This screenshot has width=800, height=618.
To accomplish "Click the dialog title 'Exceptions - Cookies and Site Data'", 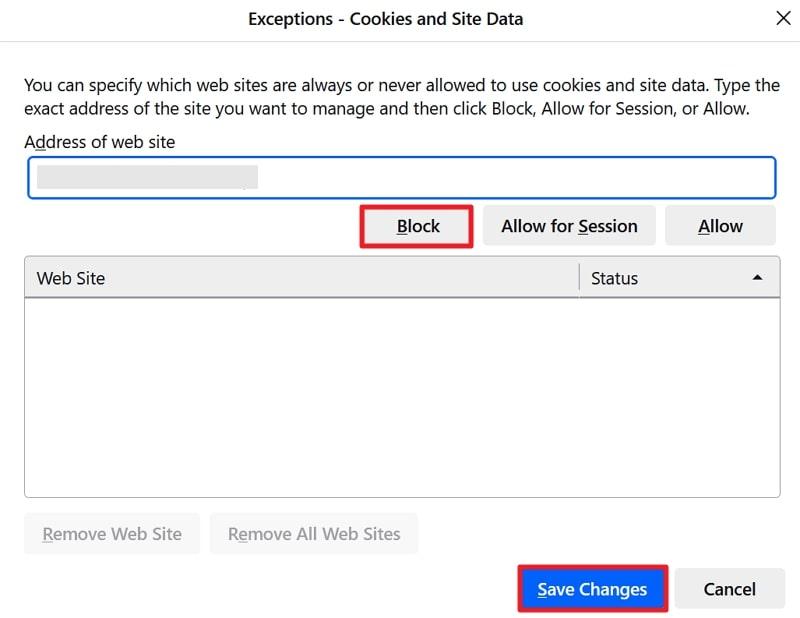I will point(385,19).
